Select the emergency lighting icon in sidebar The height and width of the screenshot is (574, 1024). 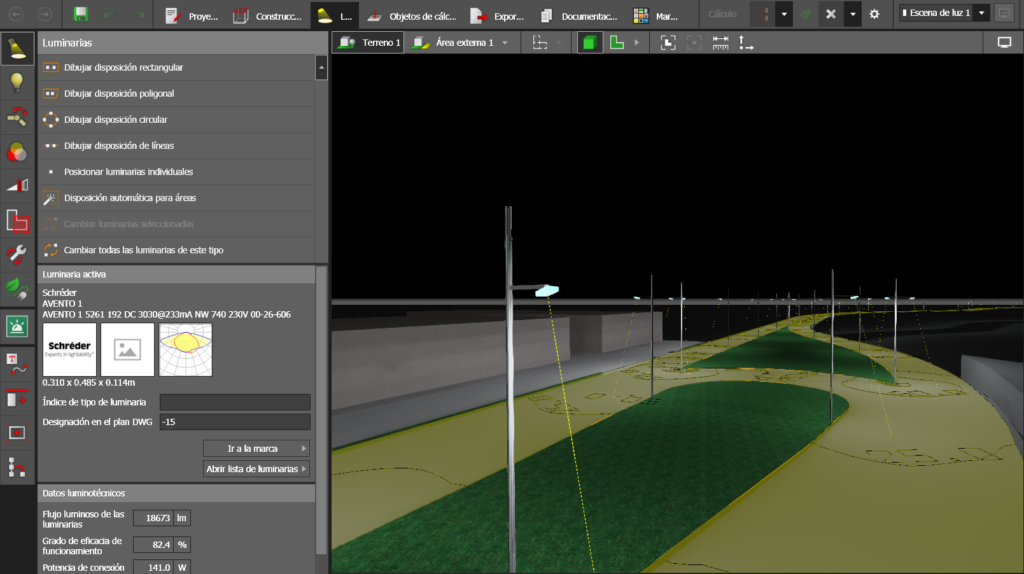point(17,325)
